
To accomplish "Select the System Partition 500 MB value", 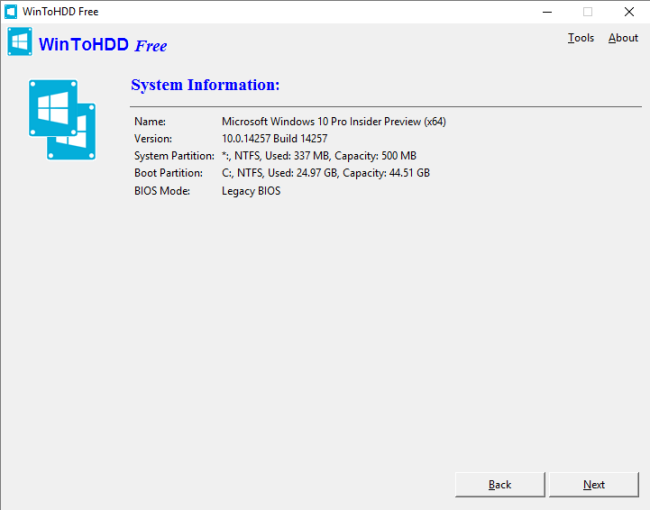I will [319, 156].
